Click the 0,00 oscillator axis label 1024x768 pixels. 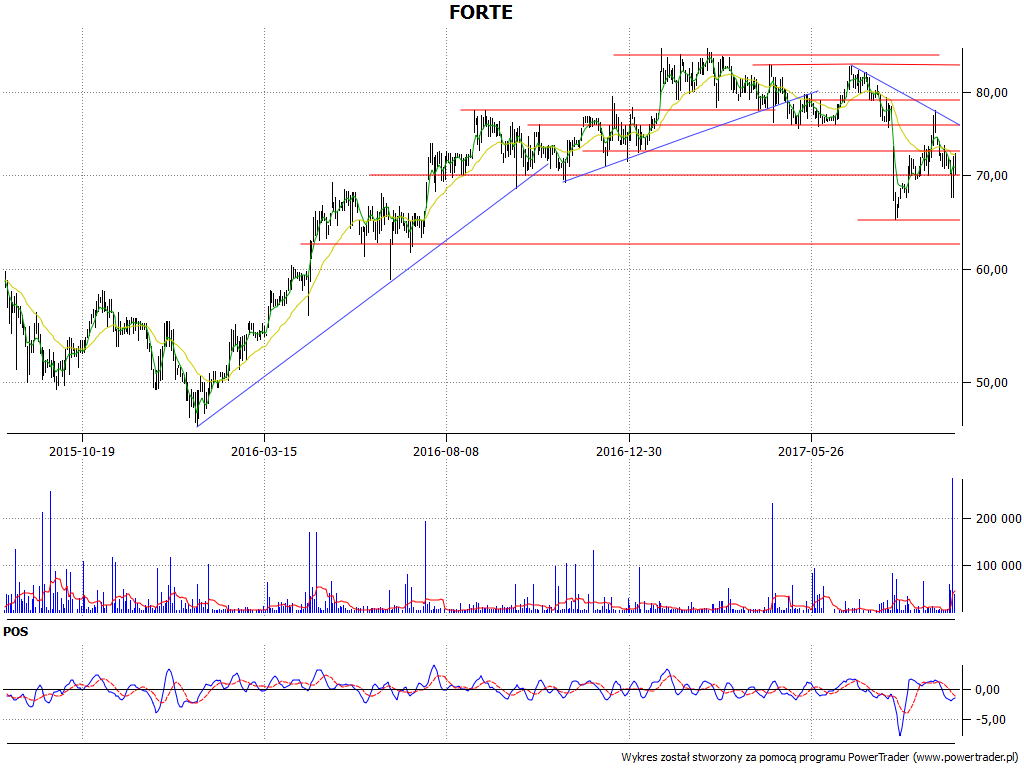987,690
